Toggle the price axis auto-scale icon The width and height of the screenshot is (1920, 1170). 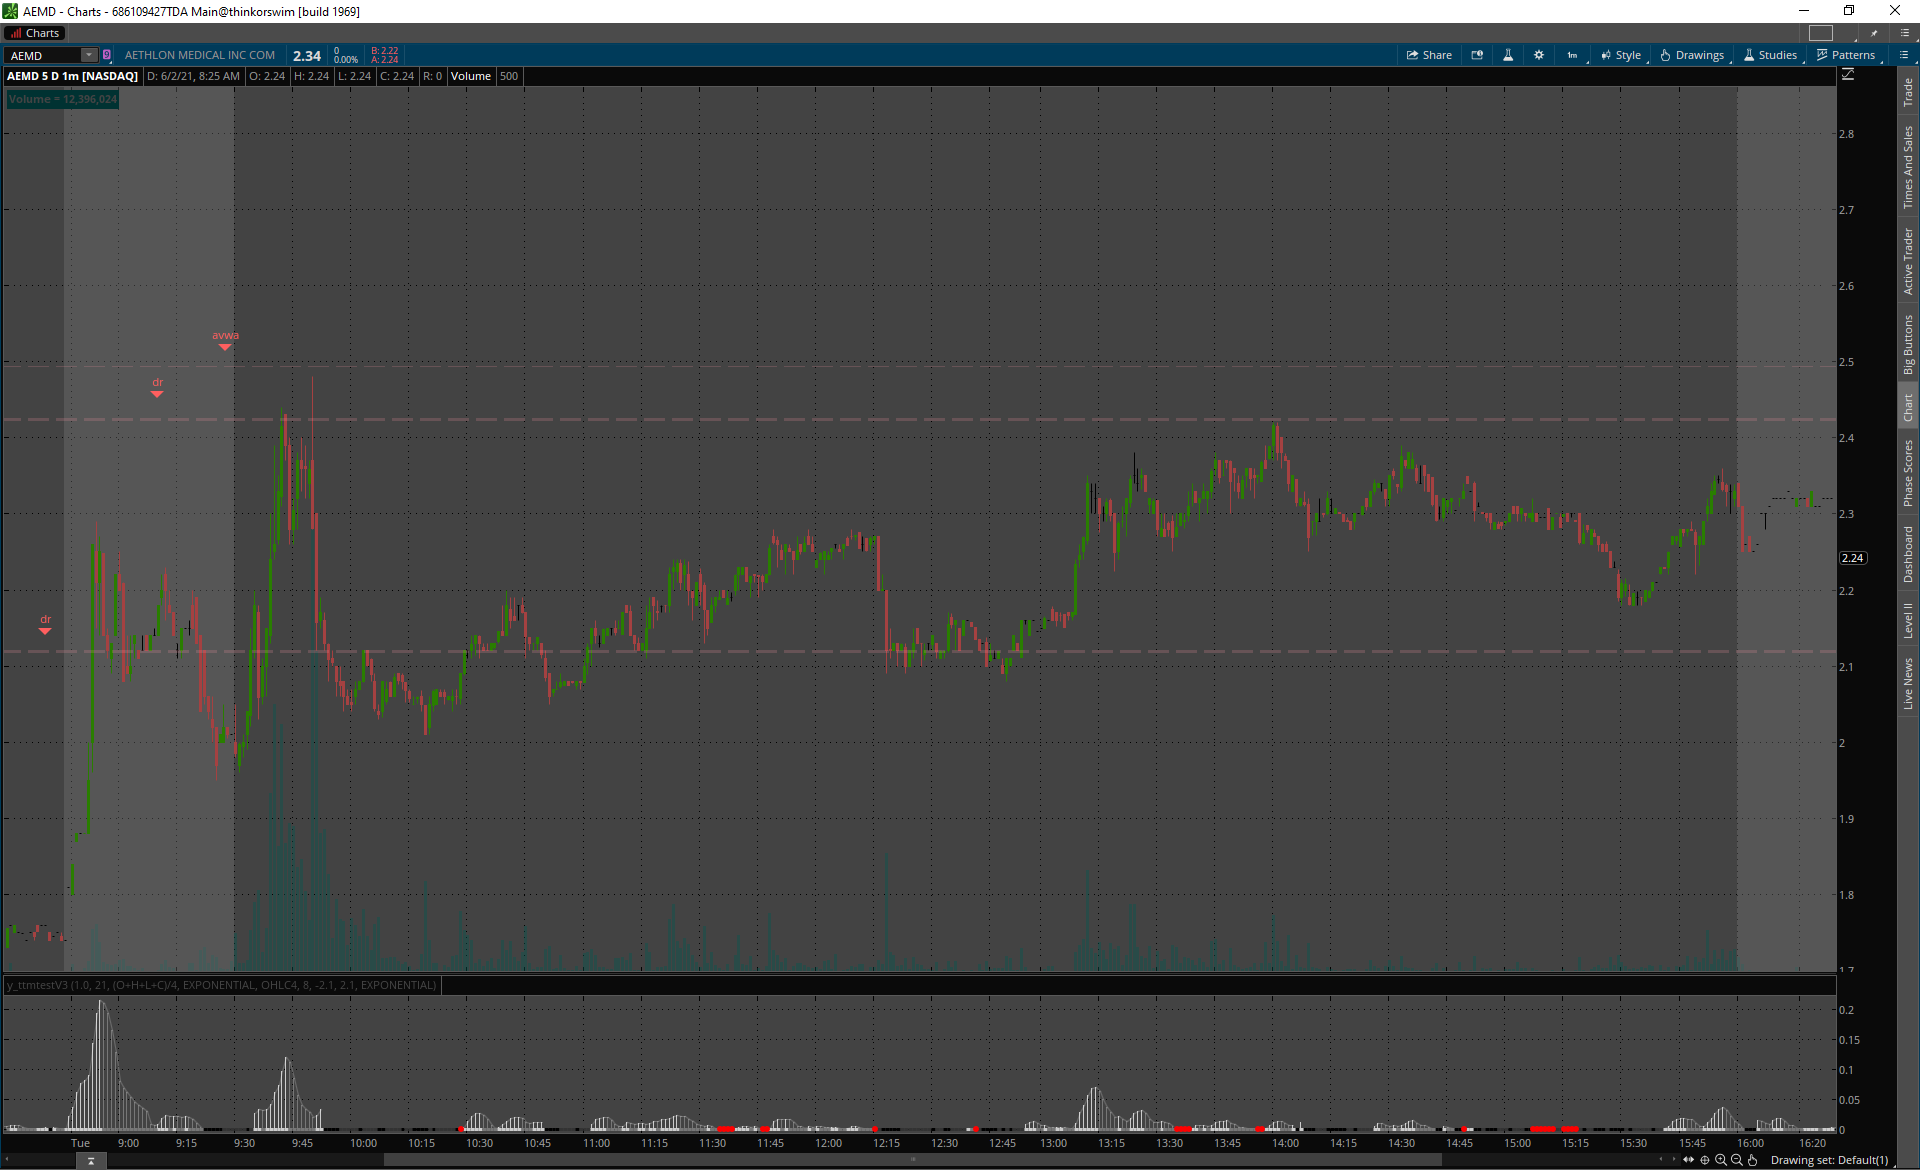[x=1848, y=75]
